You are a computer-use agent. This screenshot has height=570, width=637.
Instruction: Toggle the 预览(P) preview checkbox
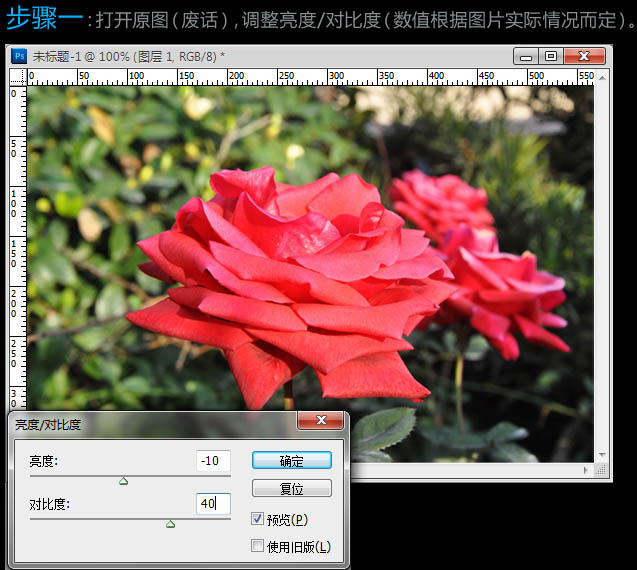pos(258,519)
